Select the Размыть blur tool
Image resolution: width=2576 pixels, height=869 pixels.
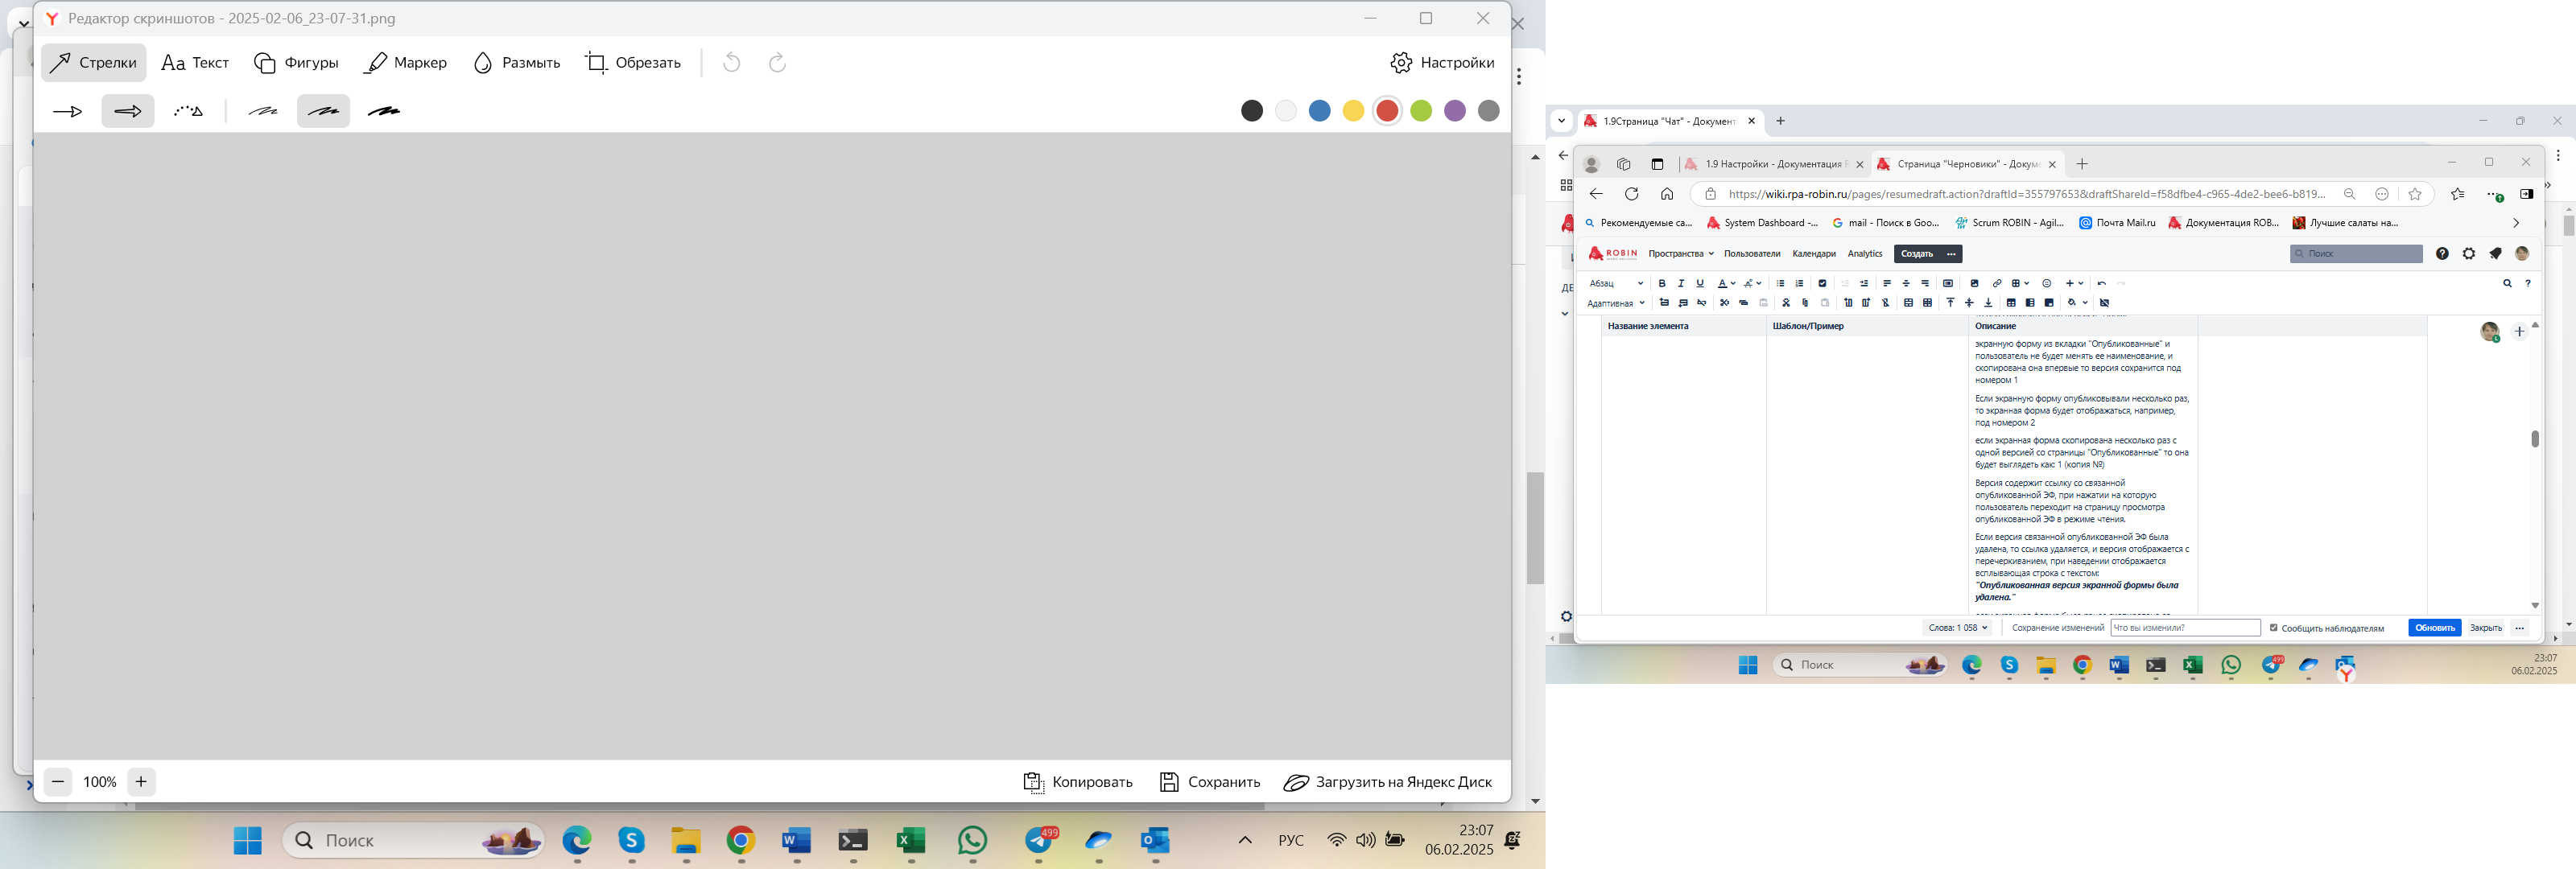(x=516, y=63)
